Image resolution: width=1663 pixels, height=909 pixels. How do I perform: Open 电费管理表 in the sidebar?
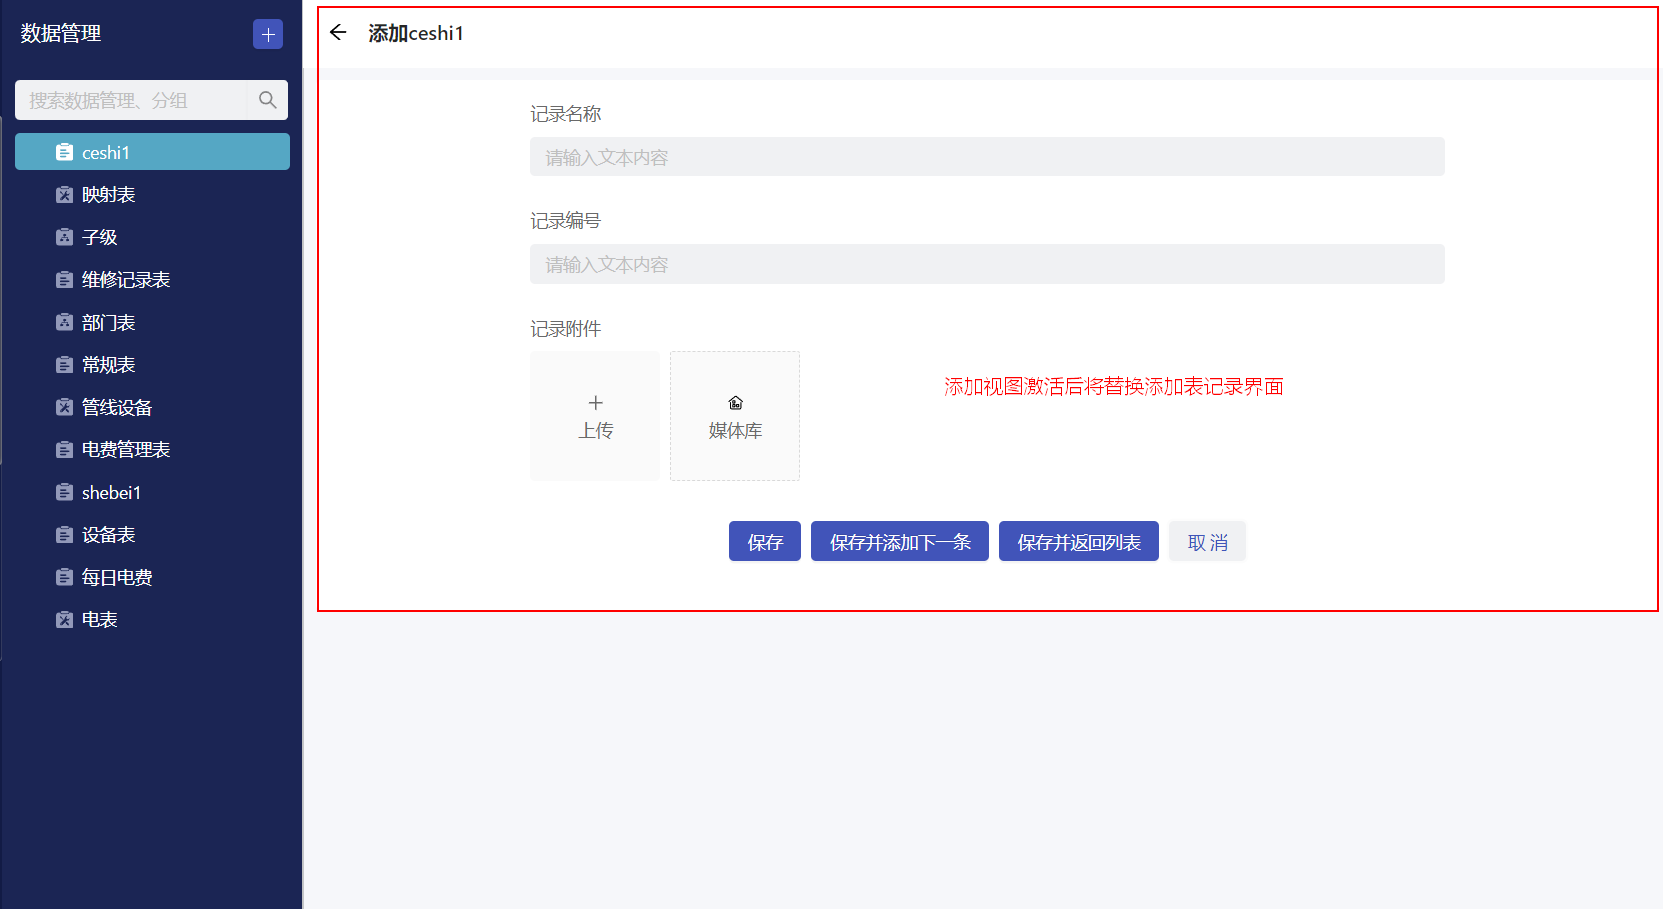(152, 450)
